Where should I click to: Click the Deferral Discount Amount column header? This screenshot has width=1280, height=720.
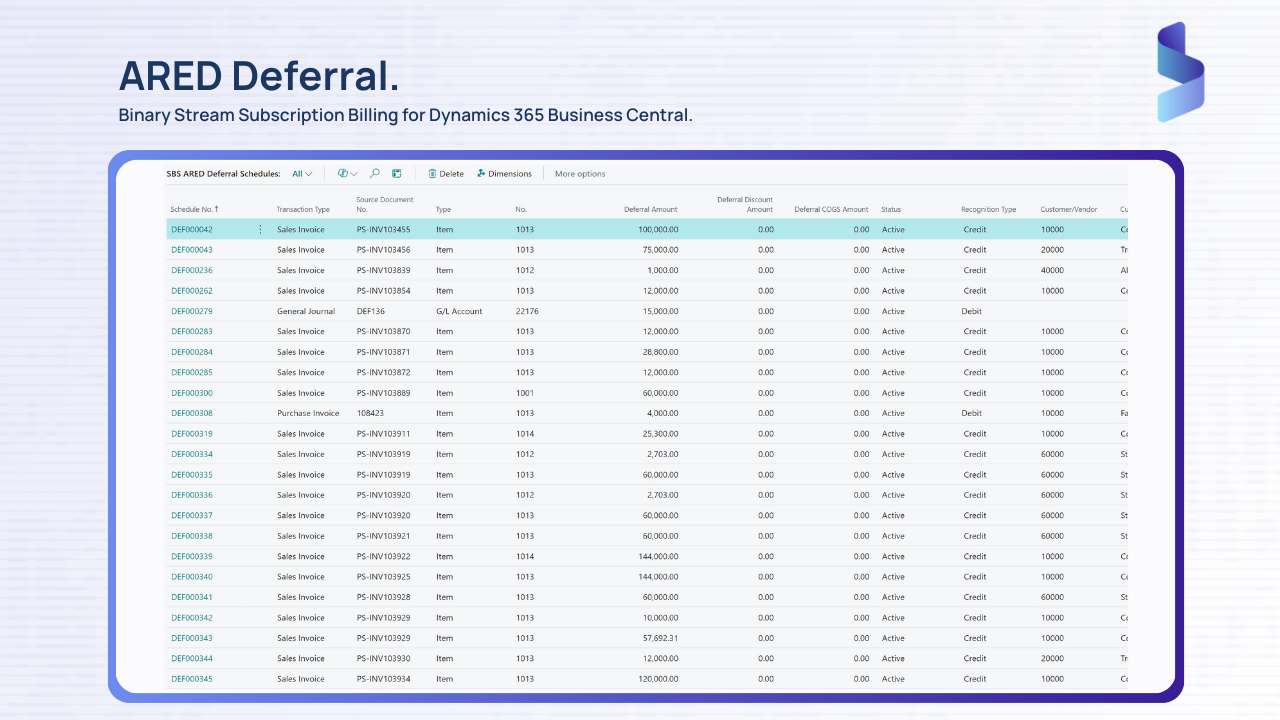[745, 204]
